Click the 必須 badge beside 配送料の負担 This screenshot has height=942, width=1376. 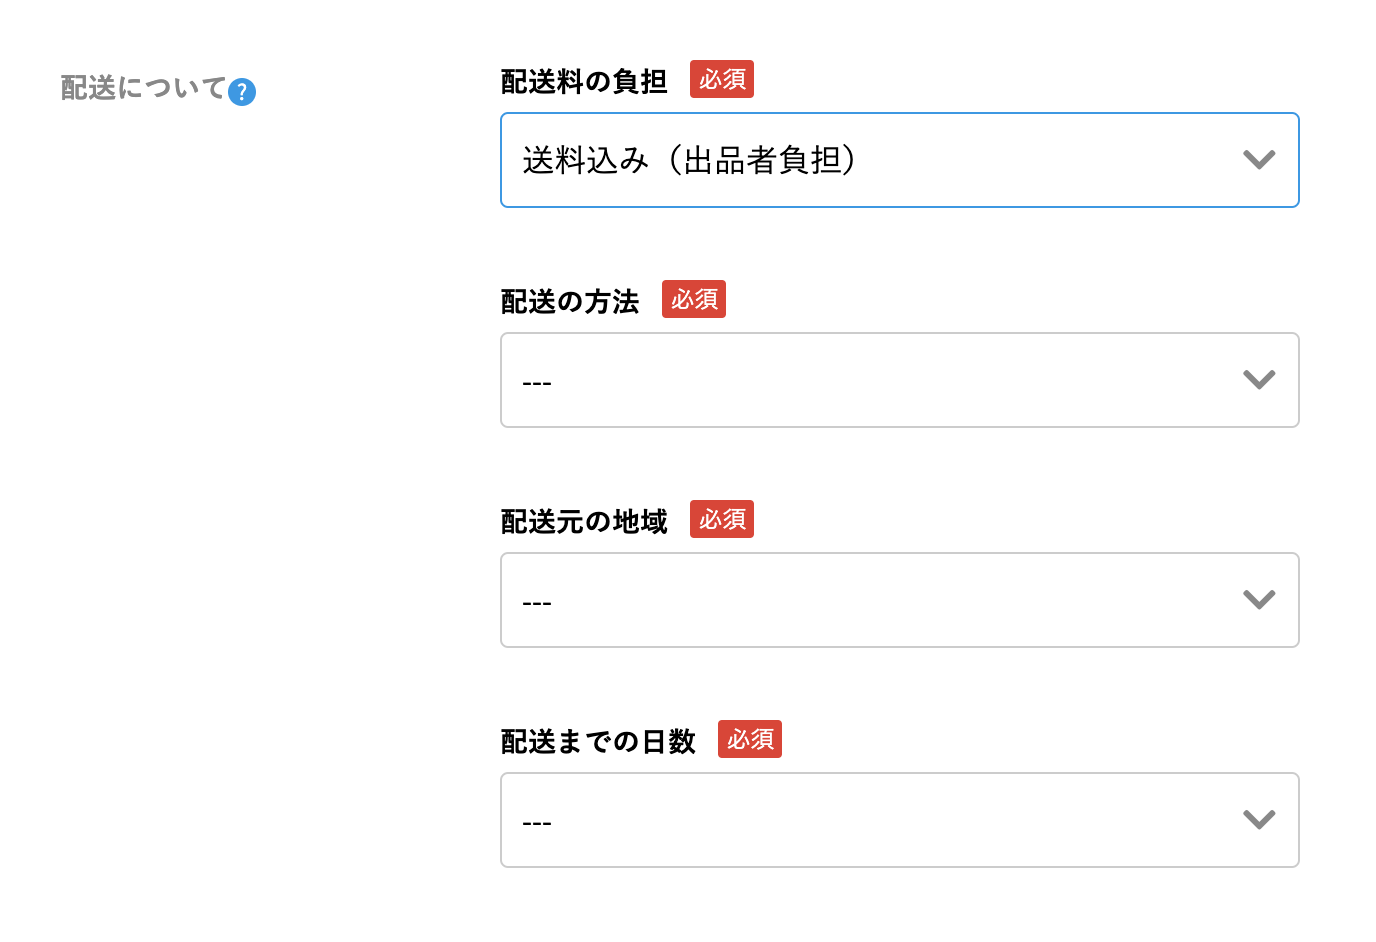(x=722, y=79)
